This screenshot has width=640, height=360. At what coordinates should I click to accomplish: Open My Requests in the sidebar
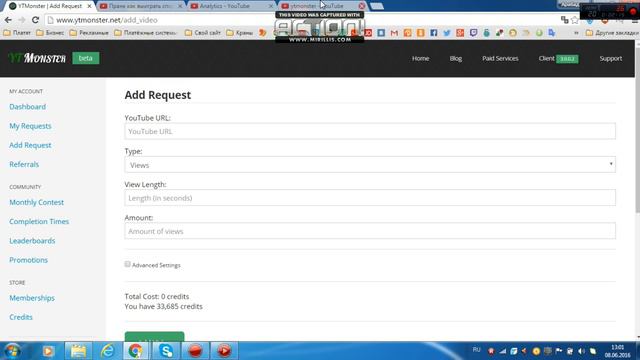click(x=30, y=126)
